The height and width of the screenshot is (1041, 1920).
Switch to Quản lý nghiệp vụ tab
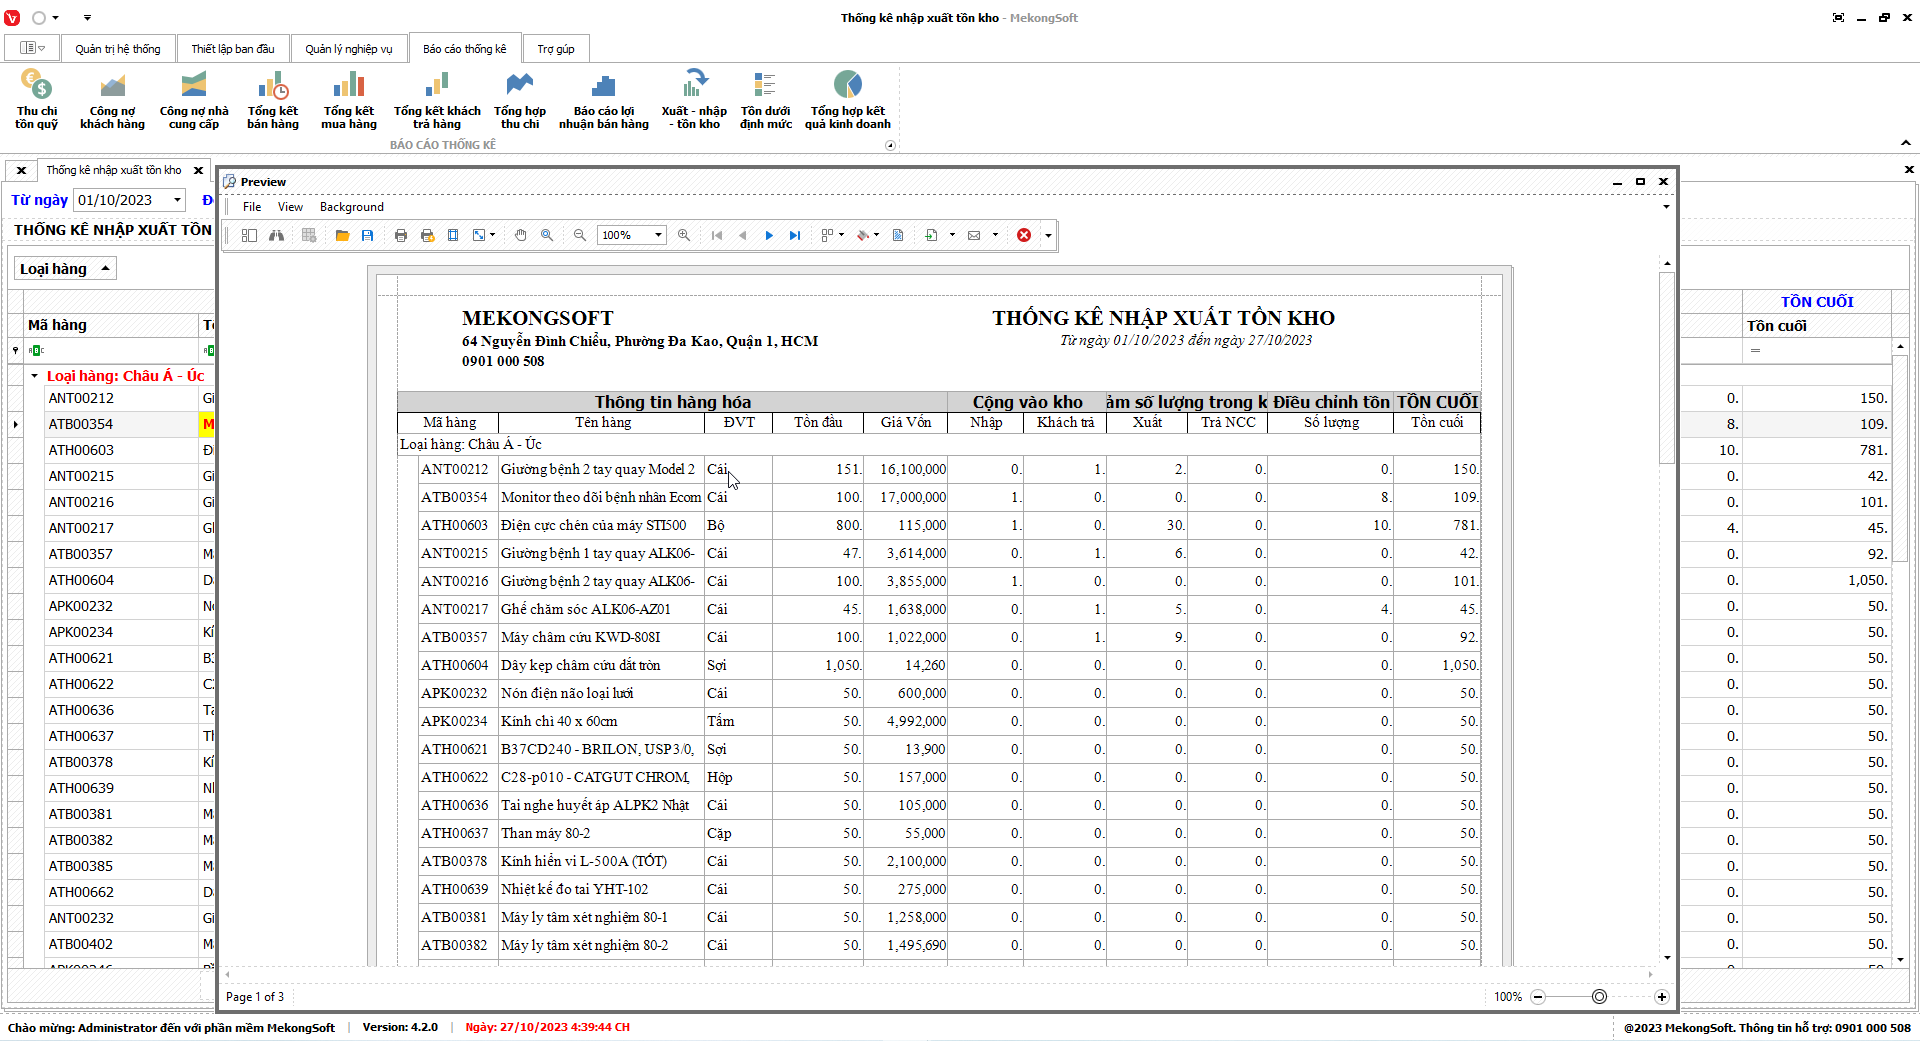348,49
